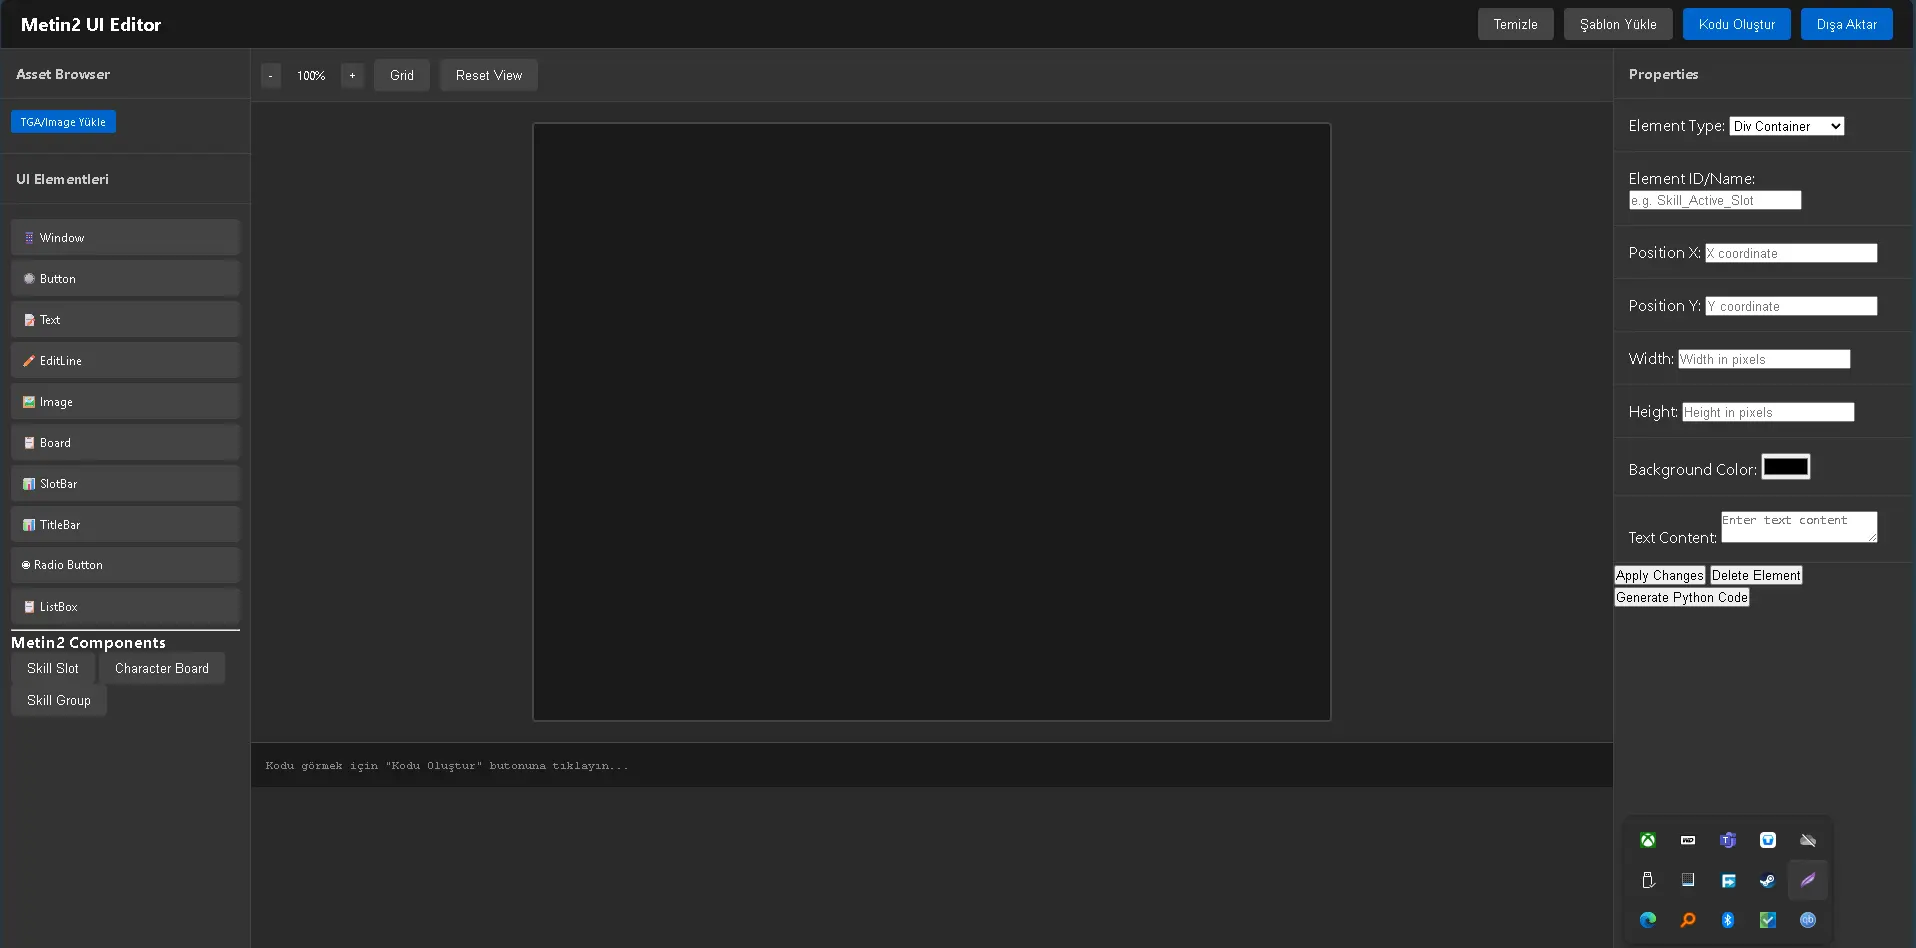Insert the Skill Slot component
This screenshot has width=1916, height=948.
pos(53,668)
